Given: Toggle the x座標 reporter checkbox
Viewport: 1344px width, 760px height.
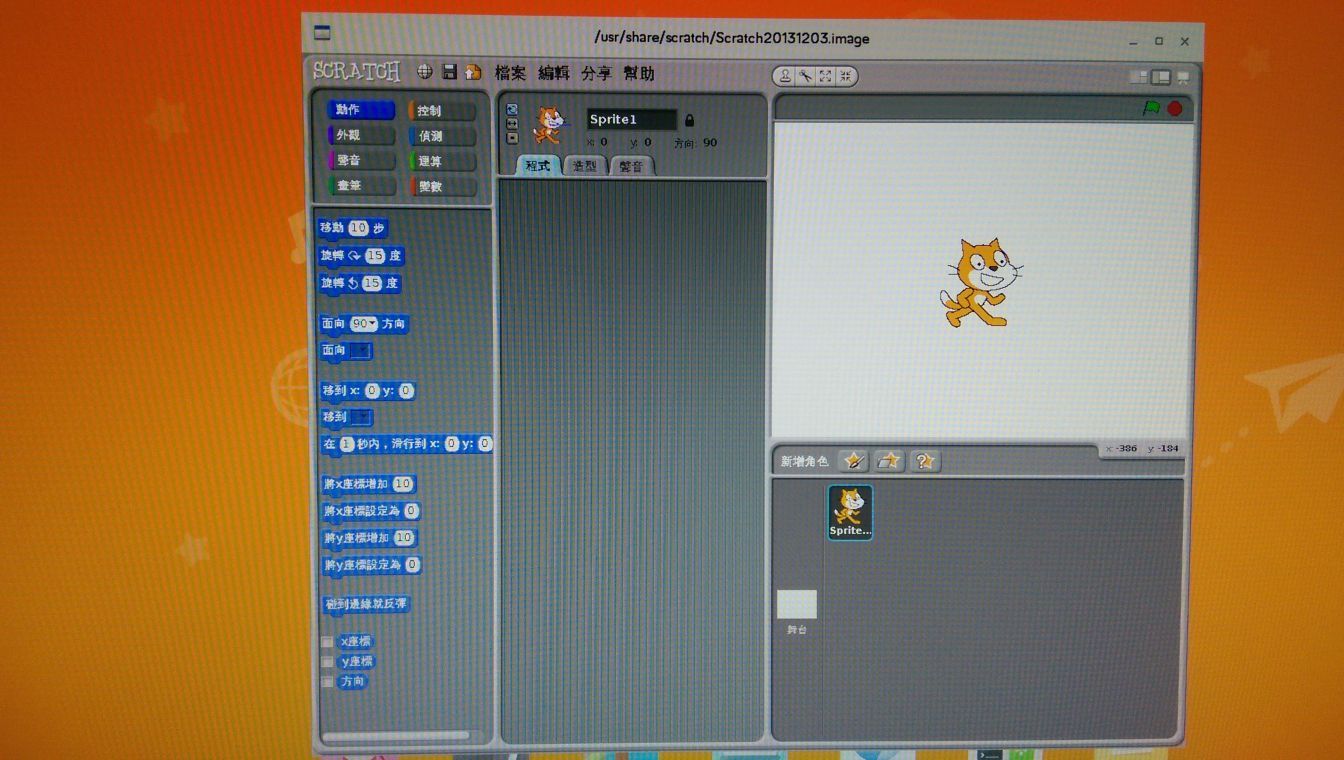Looking at the screenshot, I should (327, 642).
